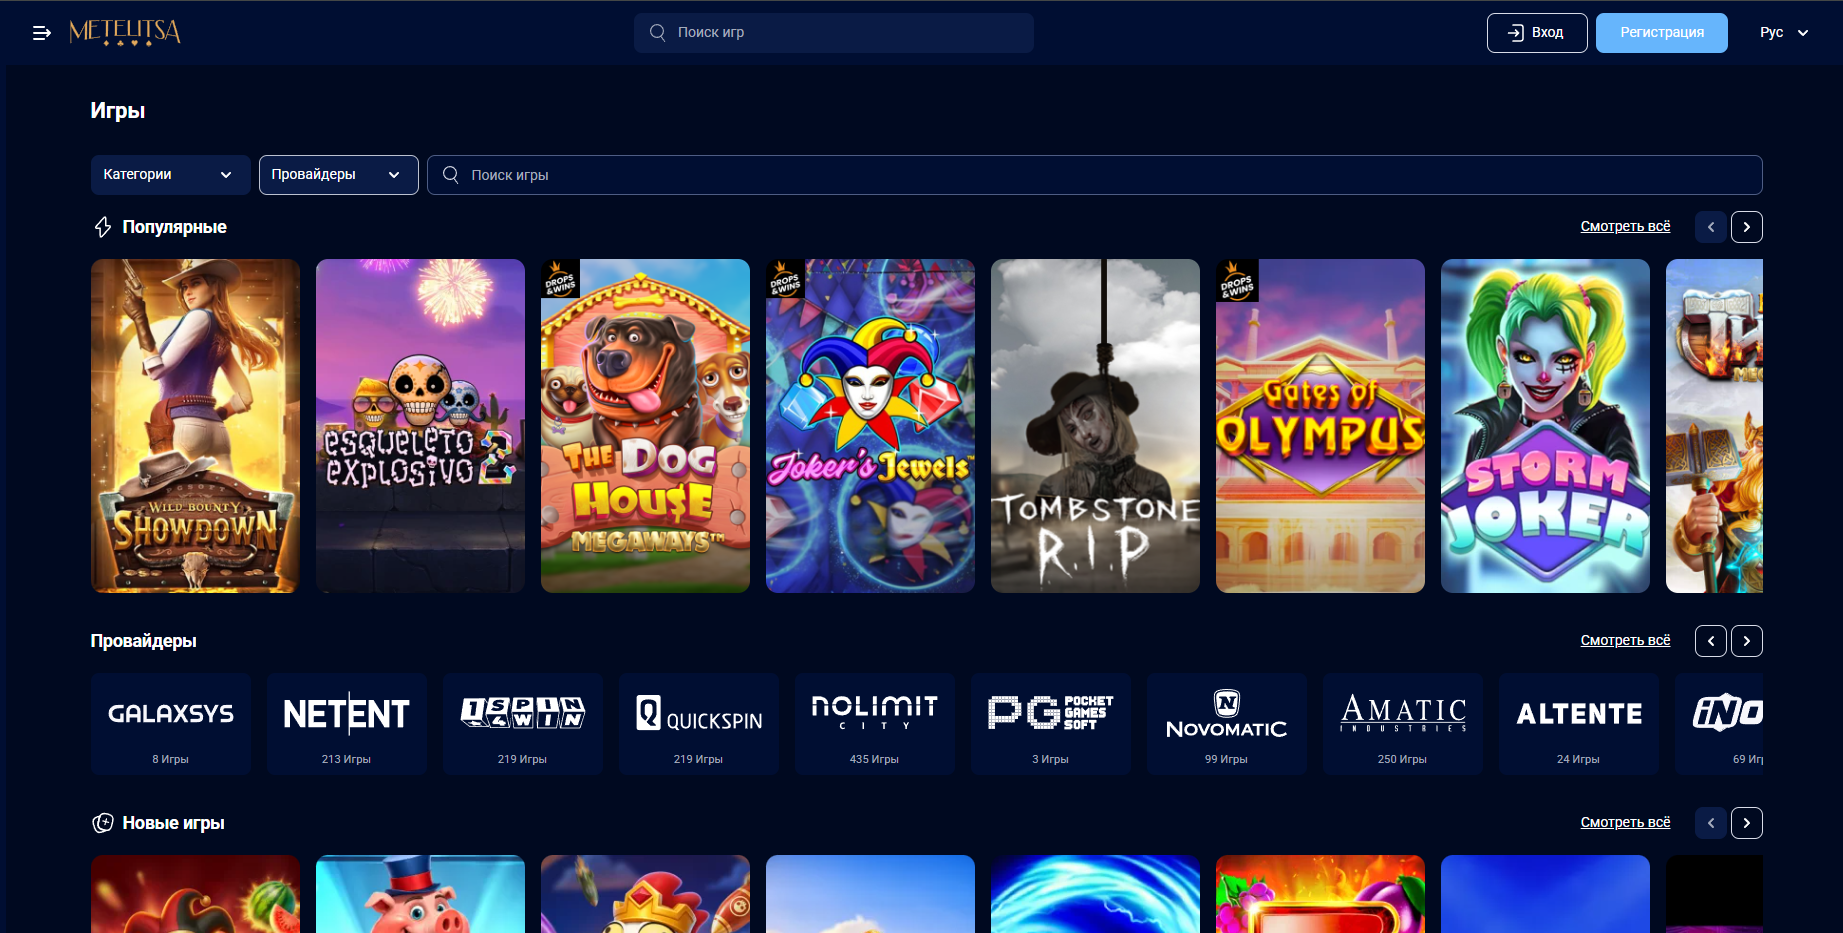Click the Провайдеры section heading

click(x=144, y=641)
